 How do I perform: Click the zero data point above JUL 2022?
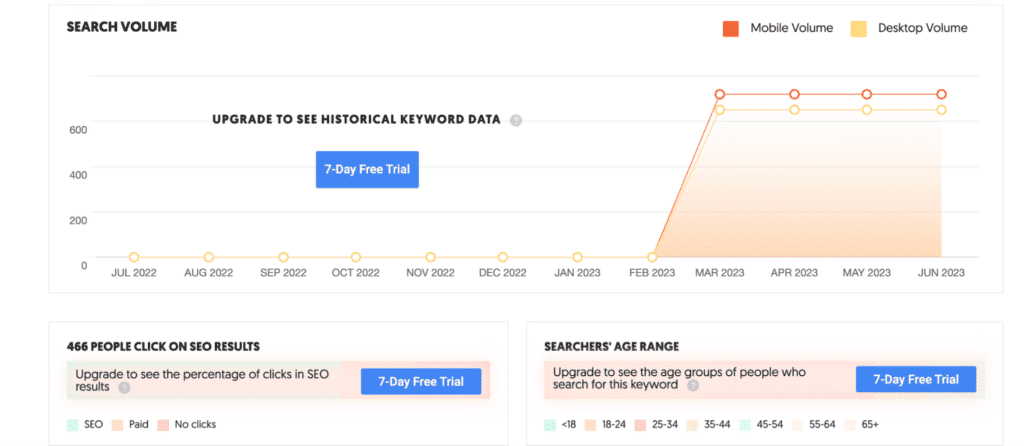[134, 257]
